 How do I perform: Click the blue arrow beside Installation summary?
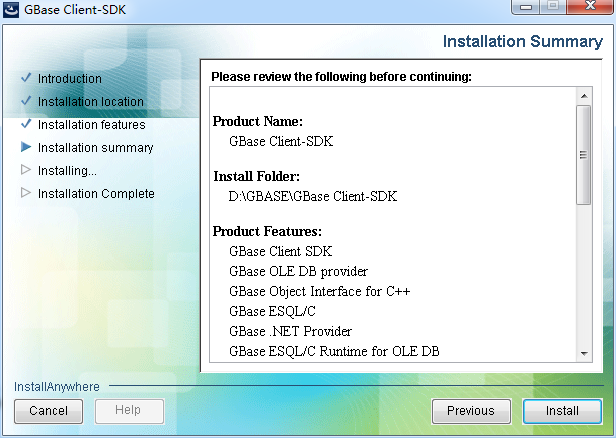tap(26, 147)
